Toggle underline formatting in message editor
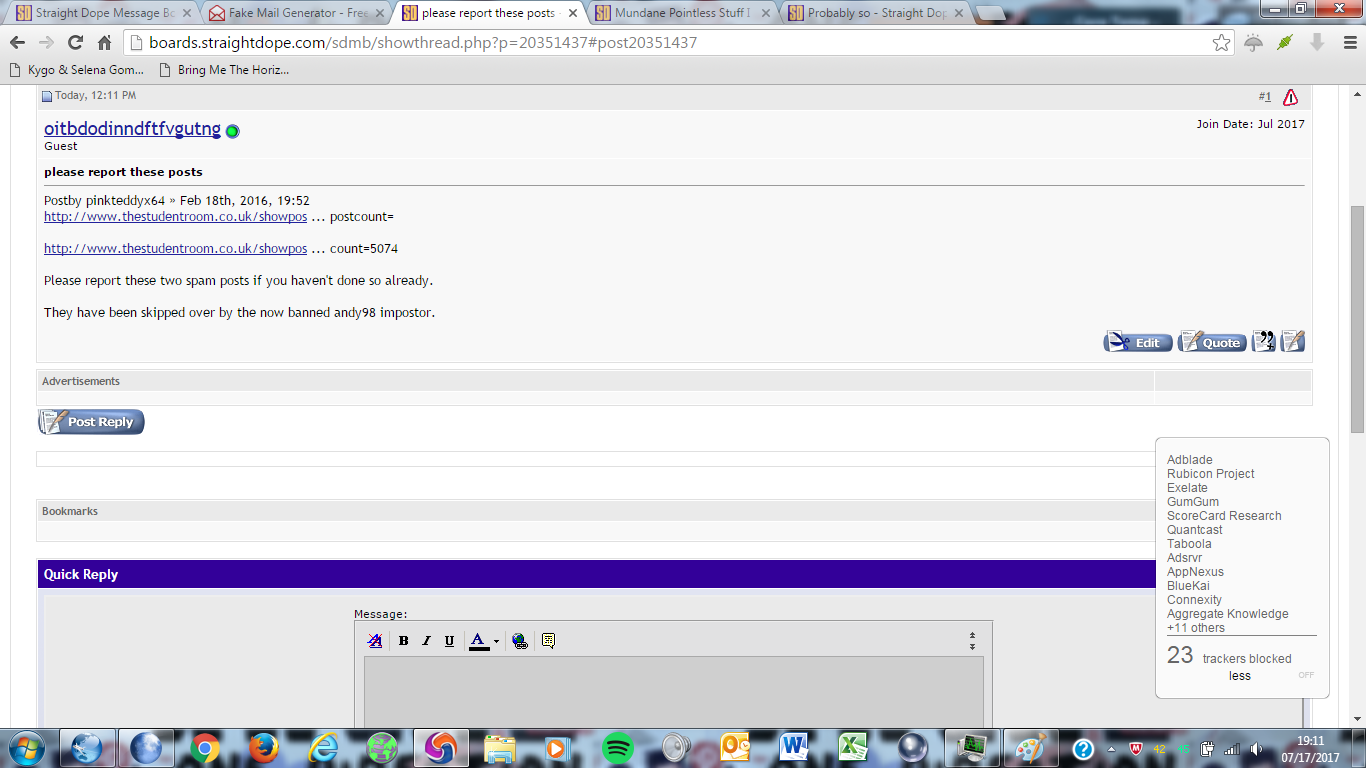The width and height of the screenshot is (1366, 768). 449,641
